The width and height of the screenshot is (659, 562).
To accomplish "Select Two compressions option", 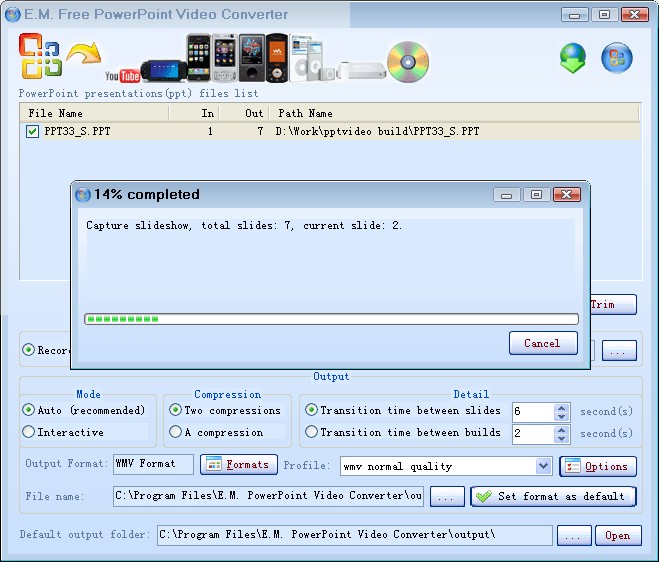I will click(x=176, y=410).
